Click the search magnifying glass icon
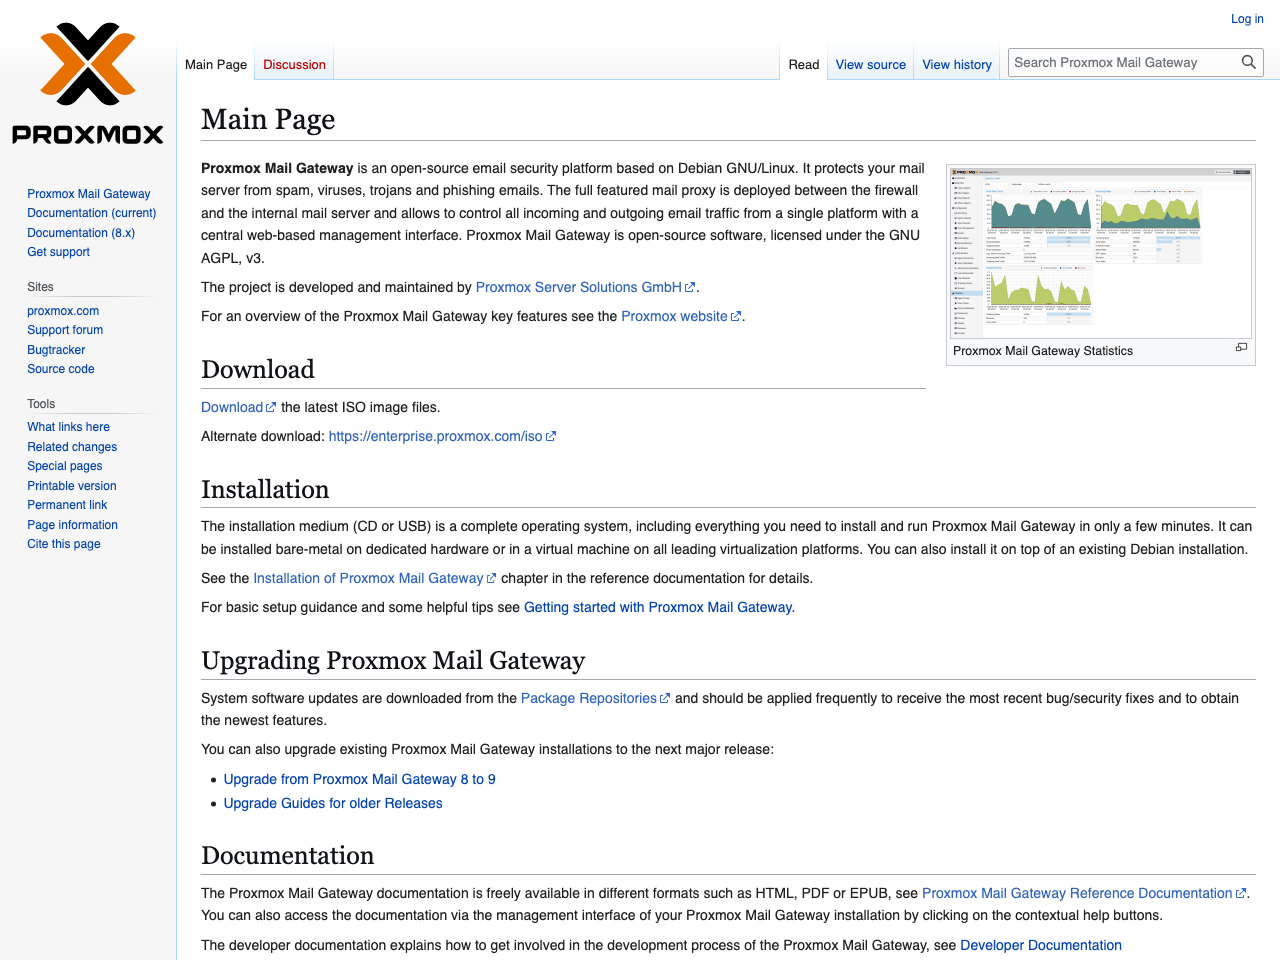The height and width of the screenshot is (960, 1280). pos(1248,62)
